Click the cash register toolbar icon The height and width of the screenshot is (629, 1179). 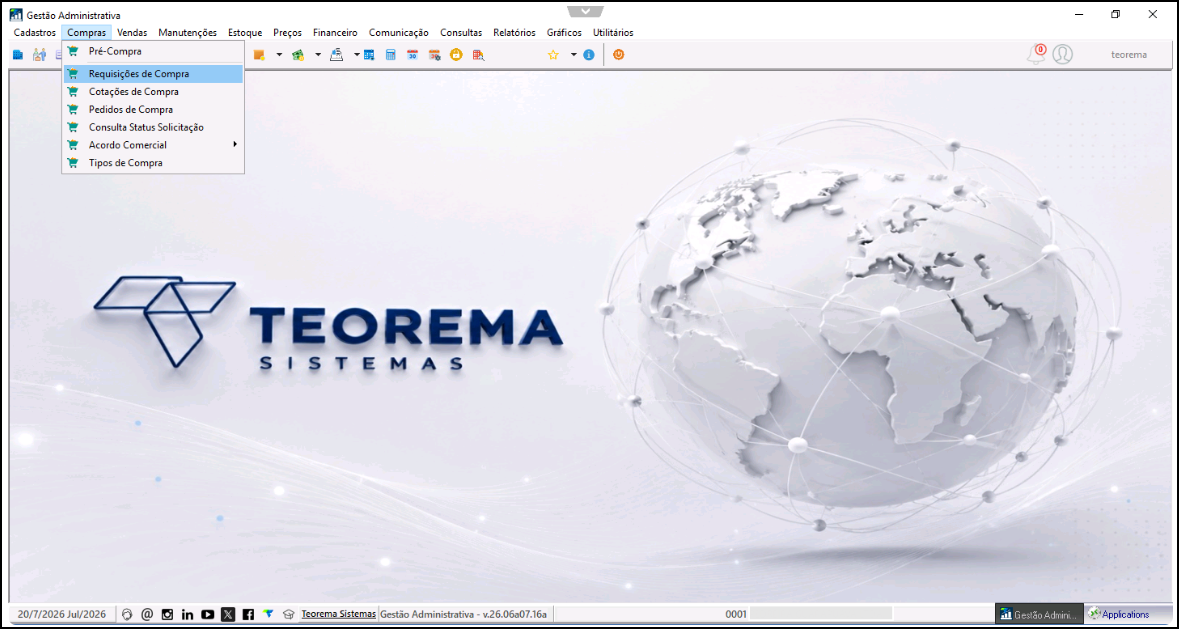click(x=337, y=55)
